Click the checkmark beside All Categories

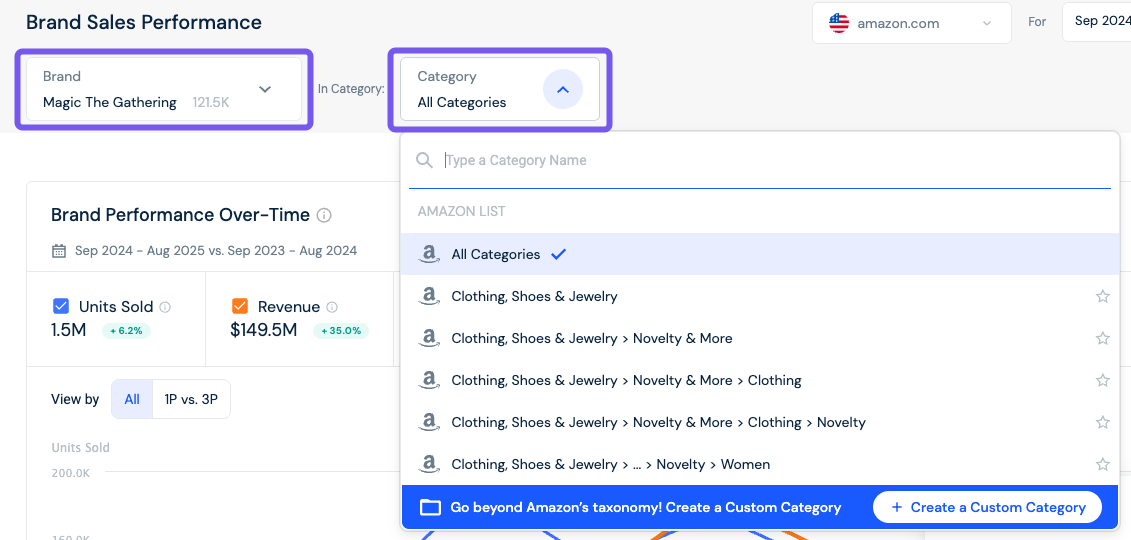pyautogui.click(x=558, y=254)
